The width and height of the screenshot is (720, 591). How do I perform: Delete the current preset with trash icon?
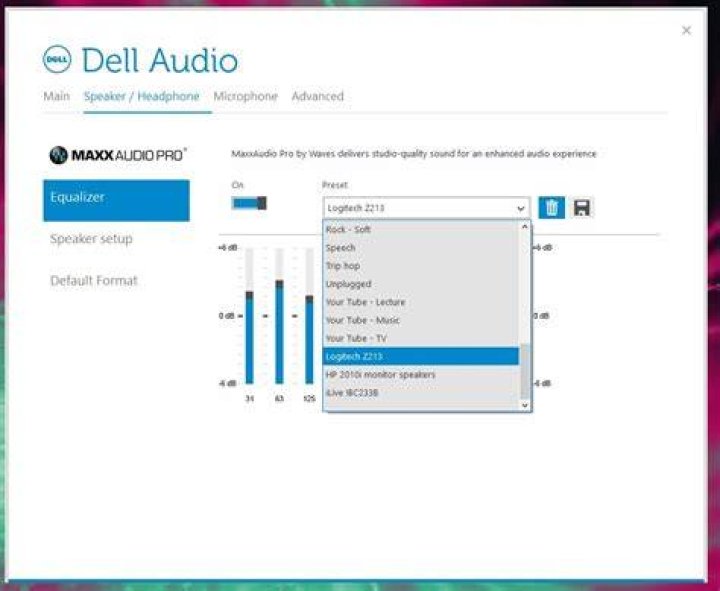(x=551, y=208)
